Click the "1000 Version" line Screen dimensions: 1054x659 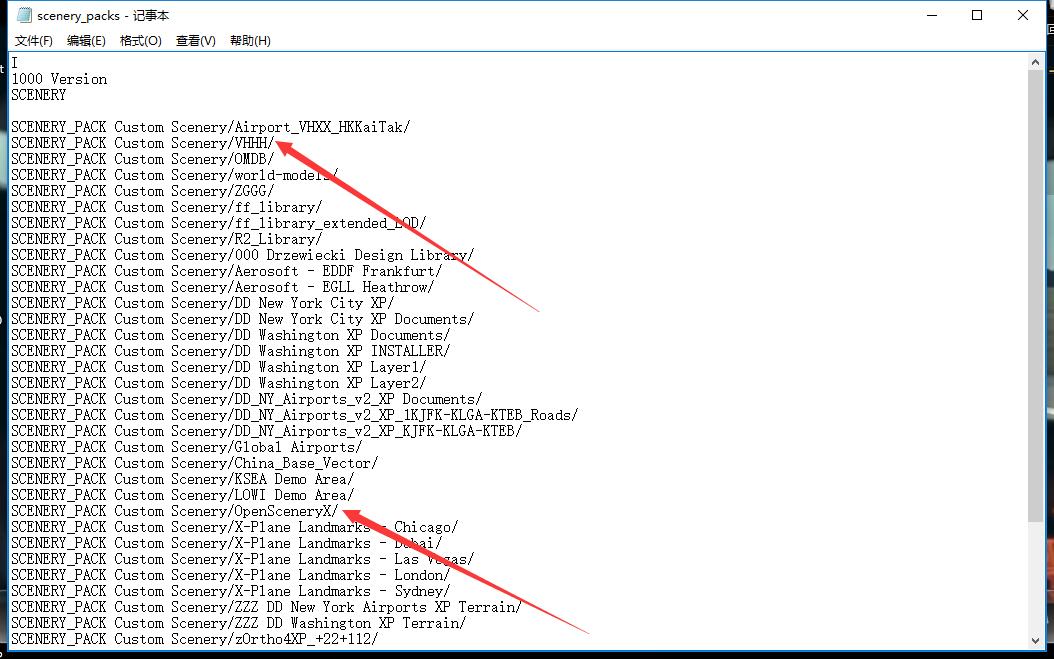(x=59, y=79)
